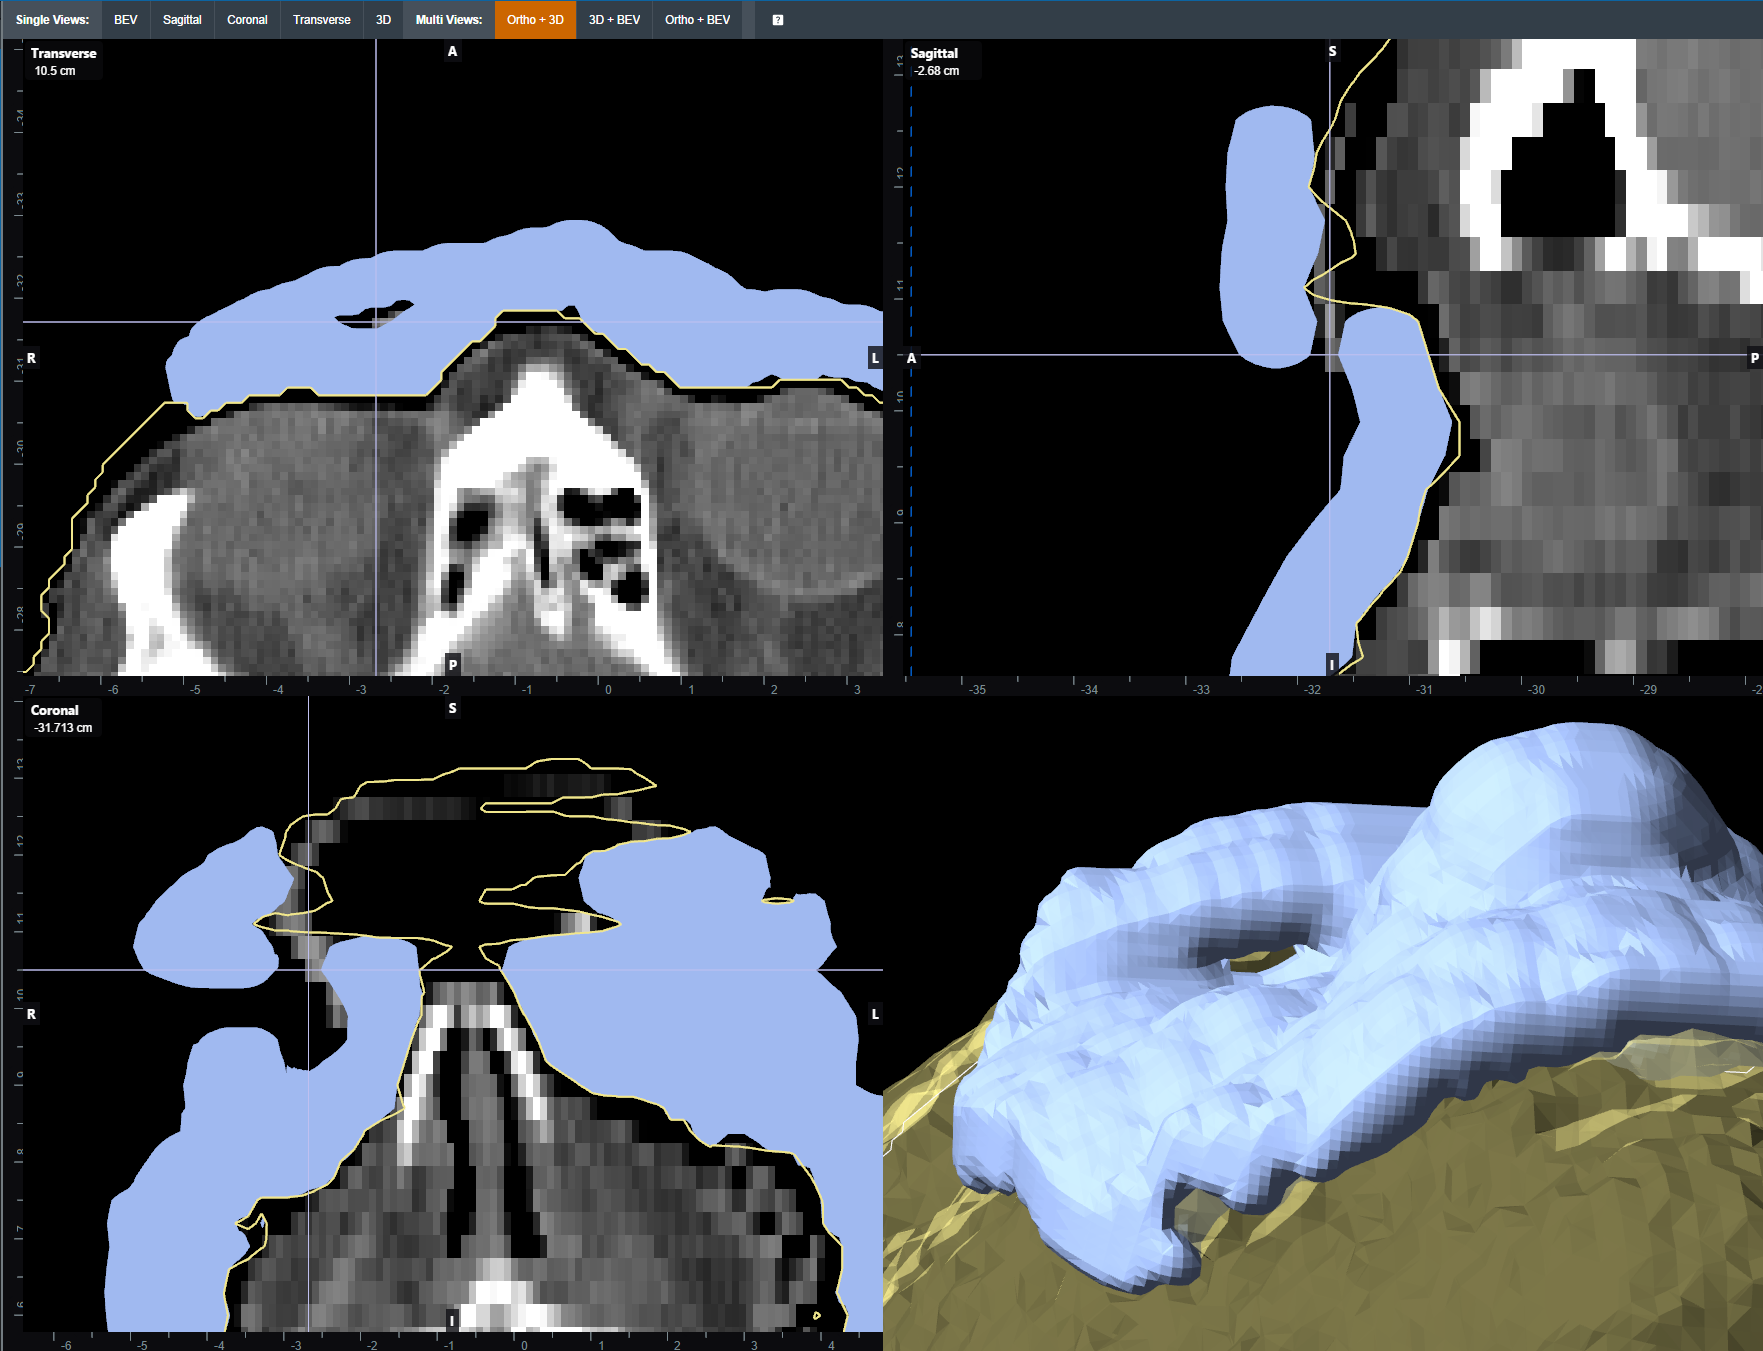Image resolution: width=1763 pixels, height=1351 pixels.
Task: Click the -2.68 cm slice position readout
Action: (937, 71)
